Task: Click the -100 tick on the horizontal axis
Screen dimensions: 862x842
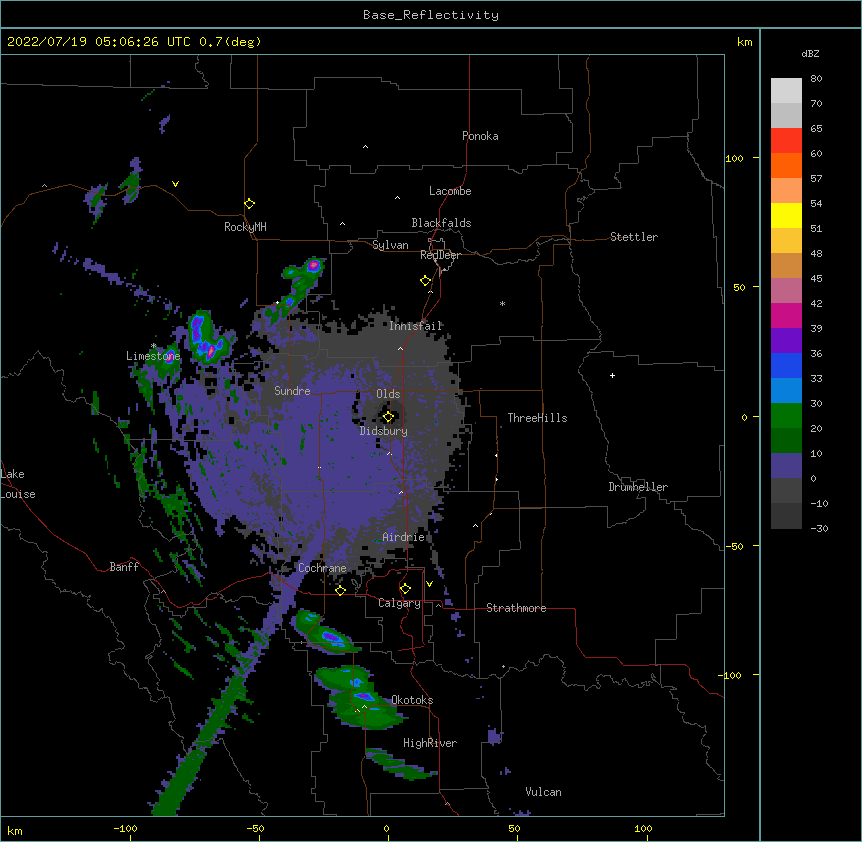Action: (x=125, y=828)
